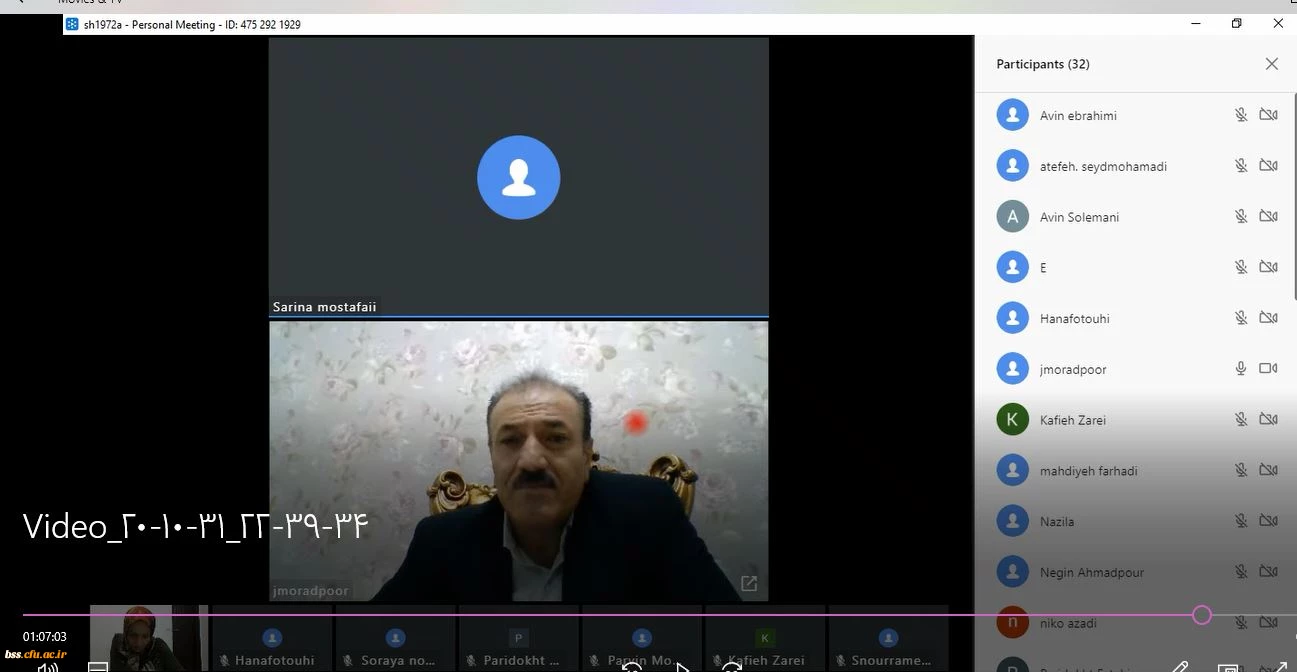Viewport: 1297px width, 672px height.
Task: Click jmoradpoor's active microphone icon
Action: (1240, 369)
